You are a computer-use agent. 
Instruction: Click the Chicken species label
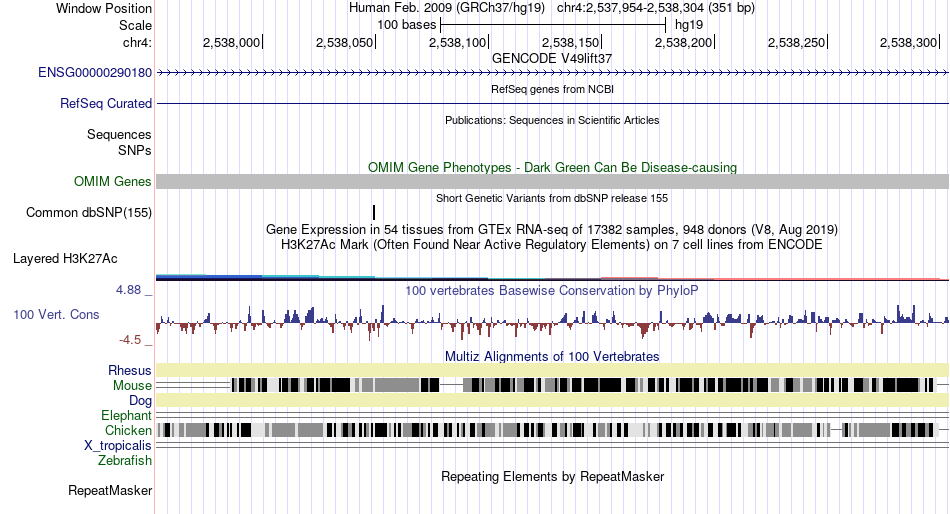tap(128, 430)
